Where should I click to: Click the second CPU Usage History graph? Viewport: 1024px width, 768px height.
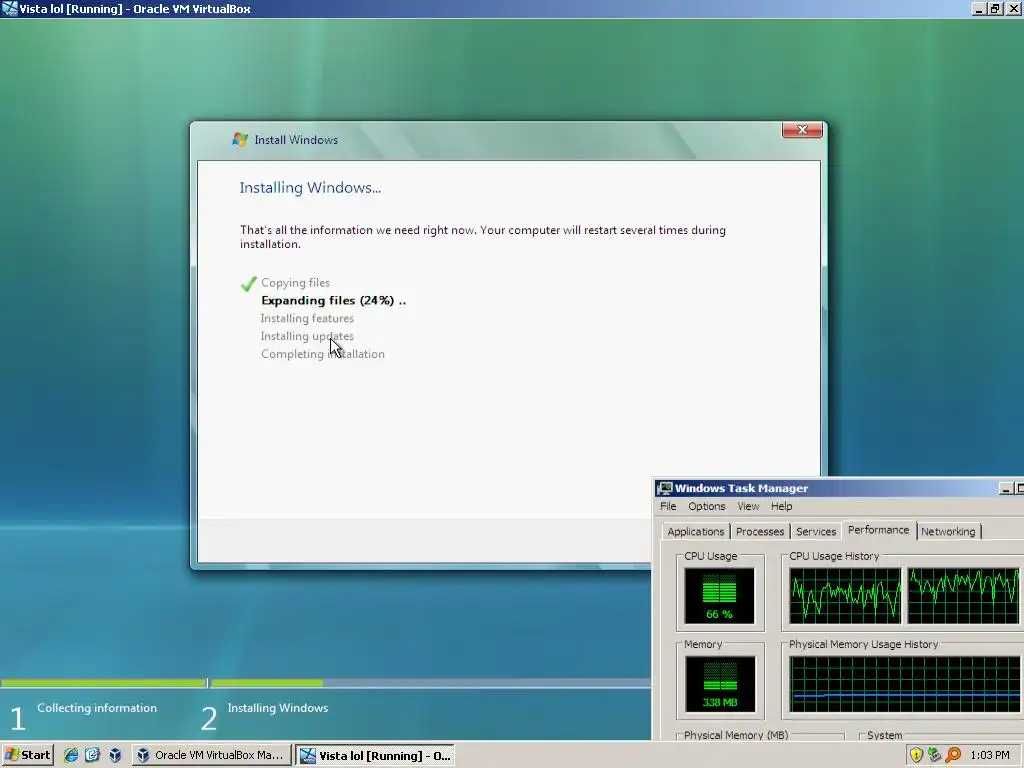coord(963,596)
